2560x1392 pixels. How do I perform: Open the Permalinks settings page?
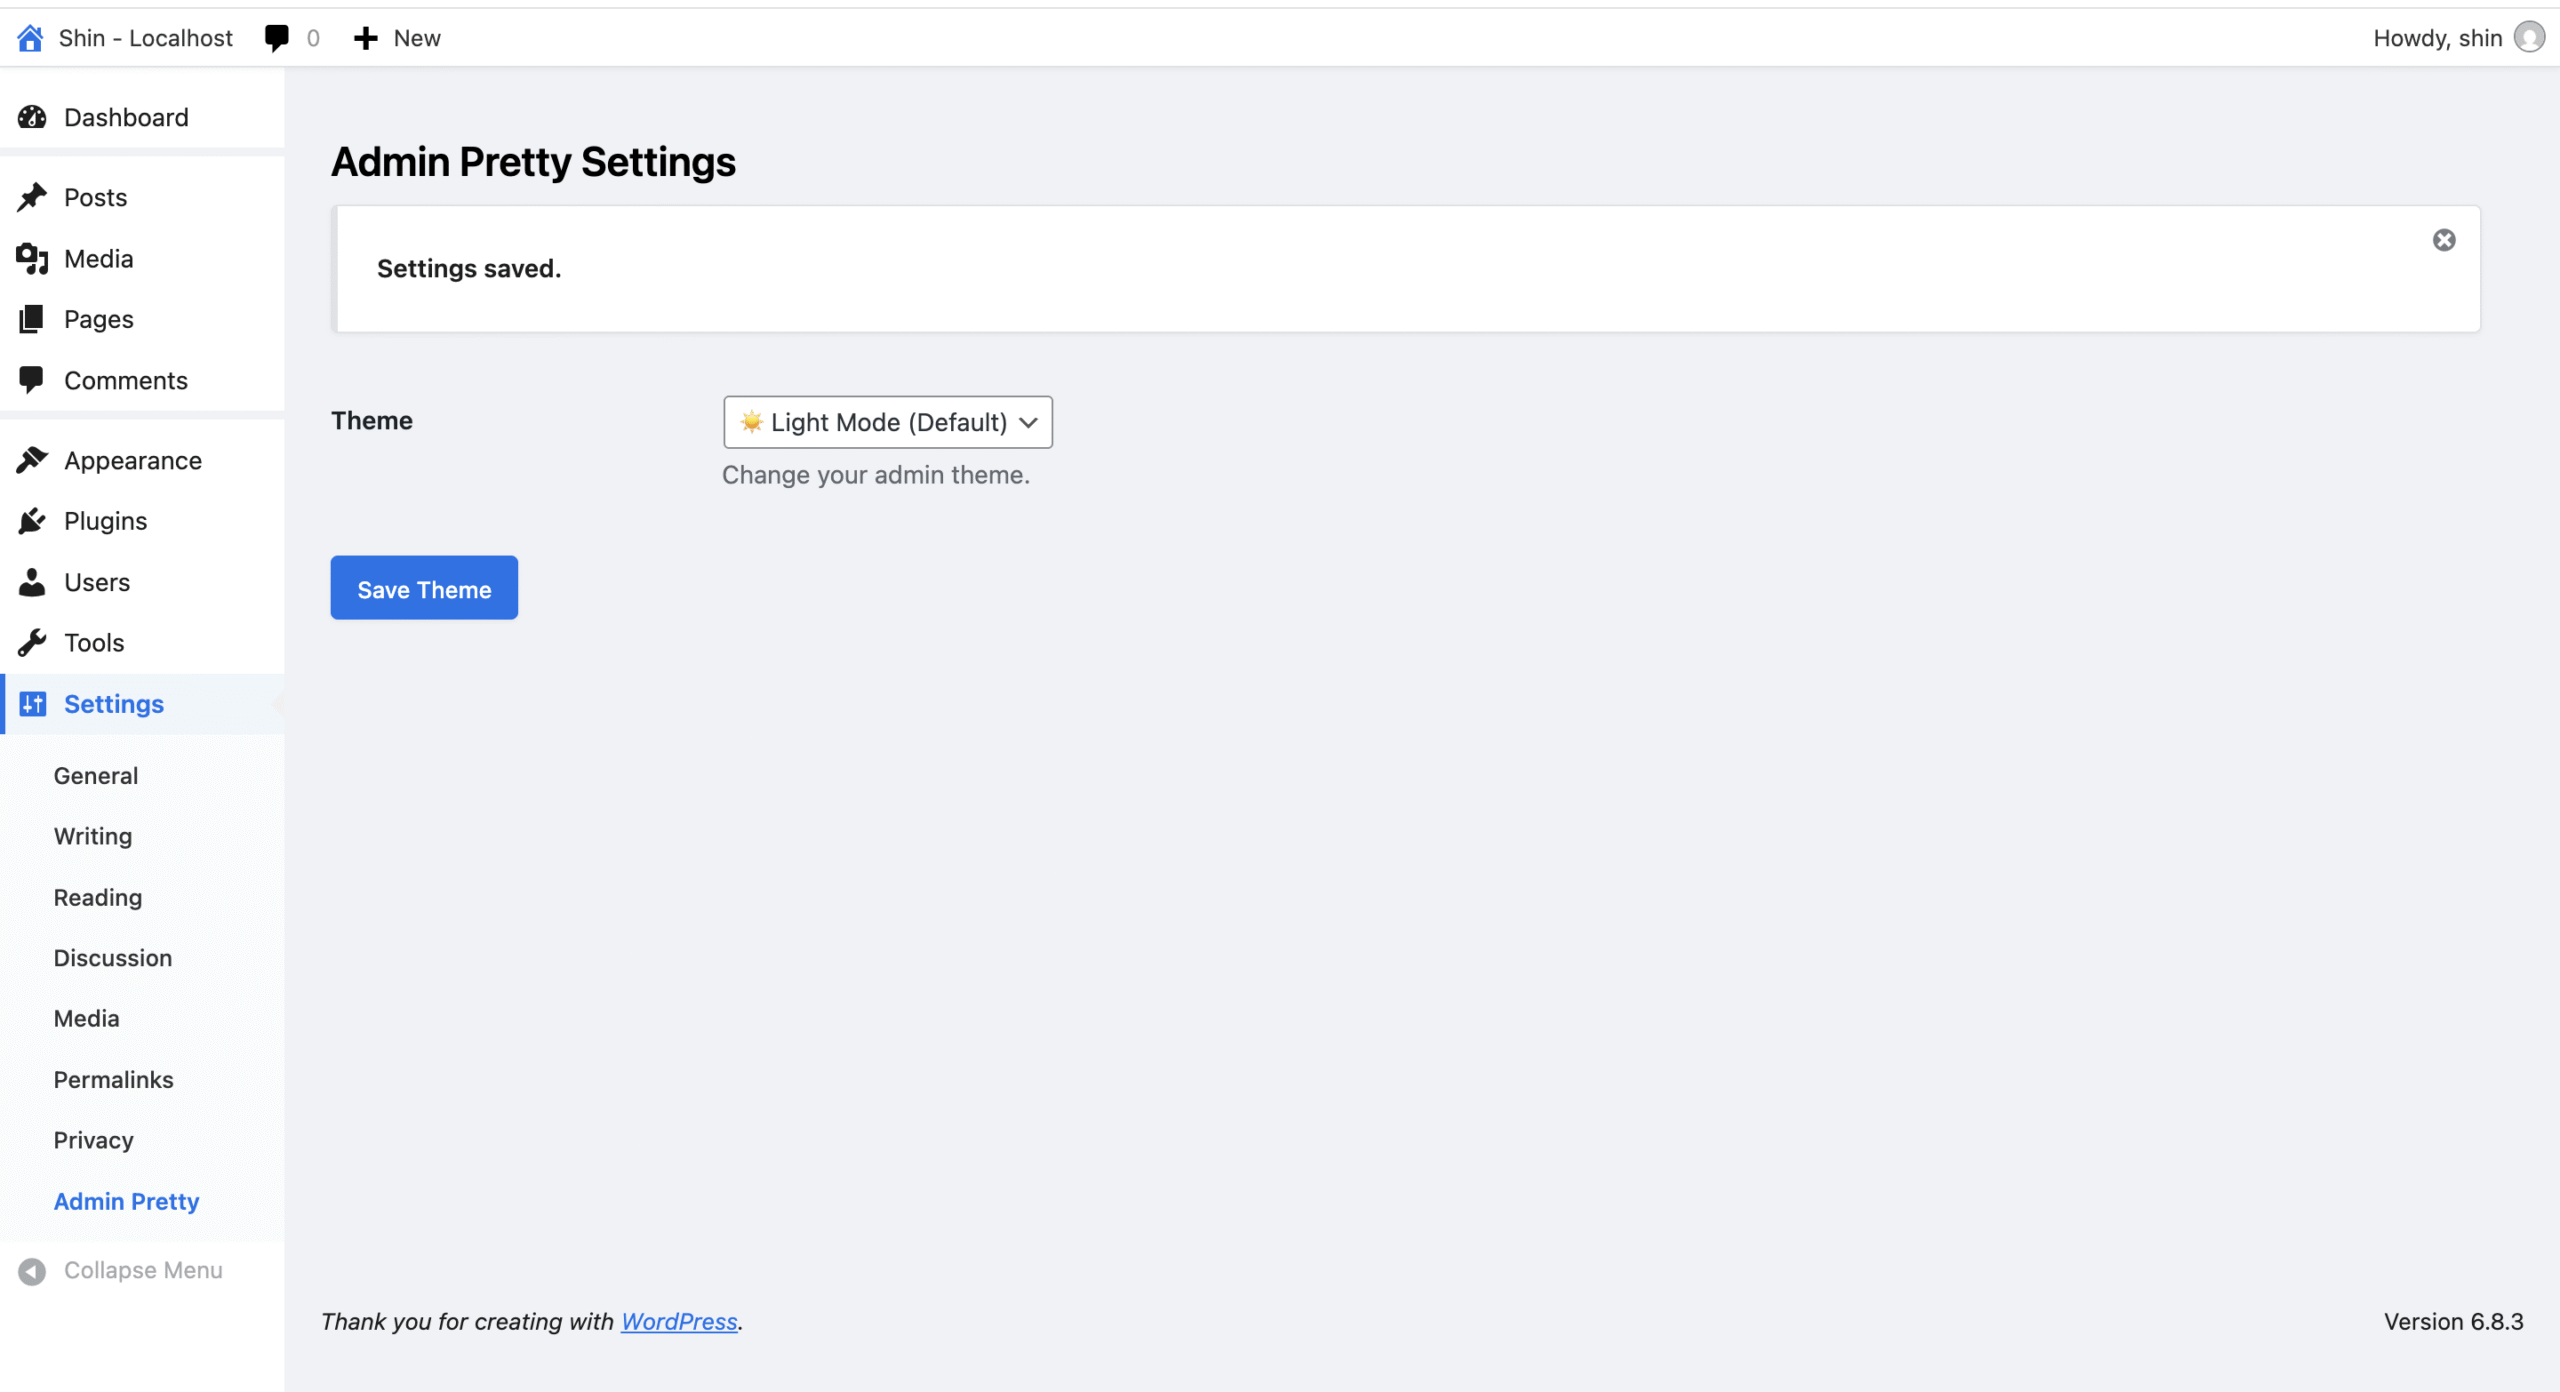(113, 1079)
